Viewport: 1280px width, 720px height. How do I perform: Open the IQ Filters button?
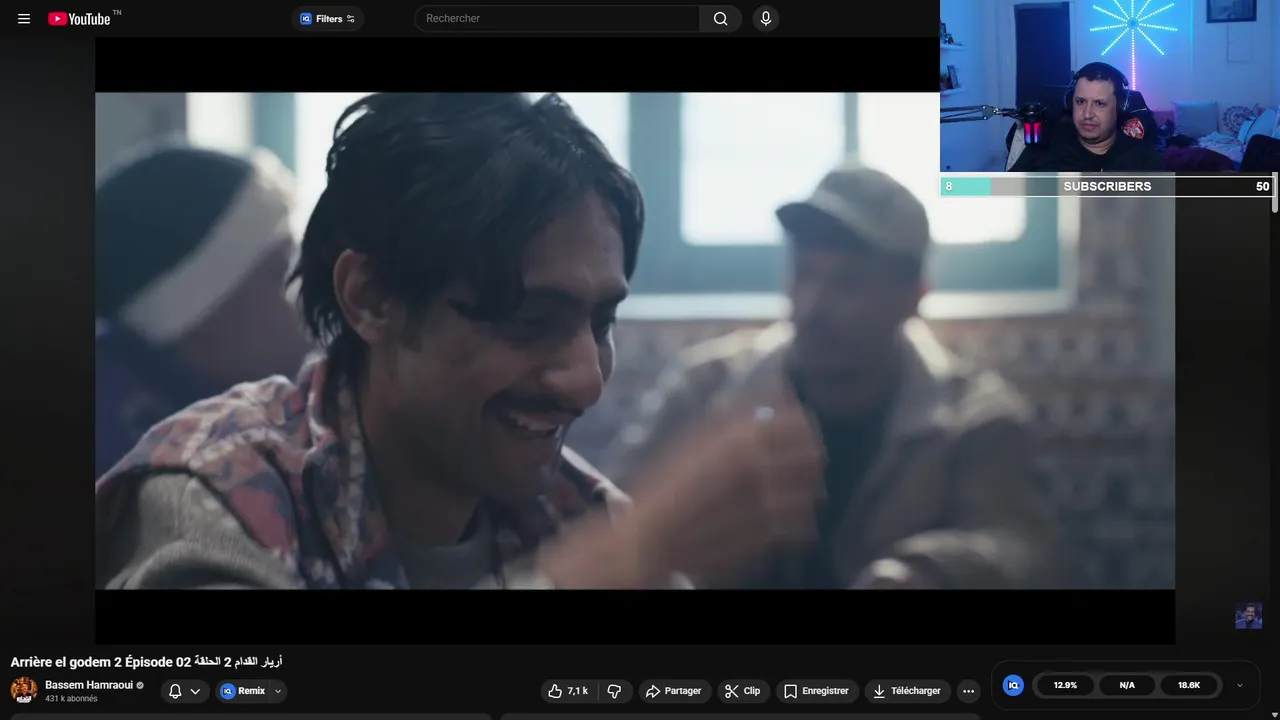[x=327, y=18]
